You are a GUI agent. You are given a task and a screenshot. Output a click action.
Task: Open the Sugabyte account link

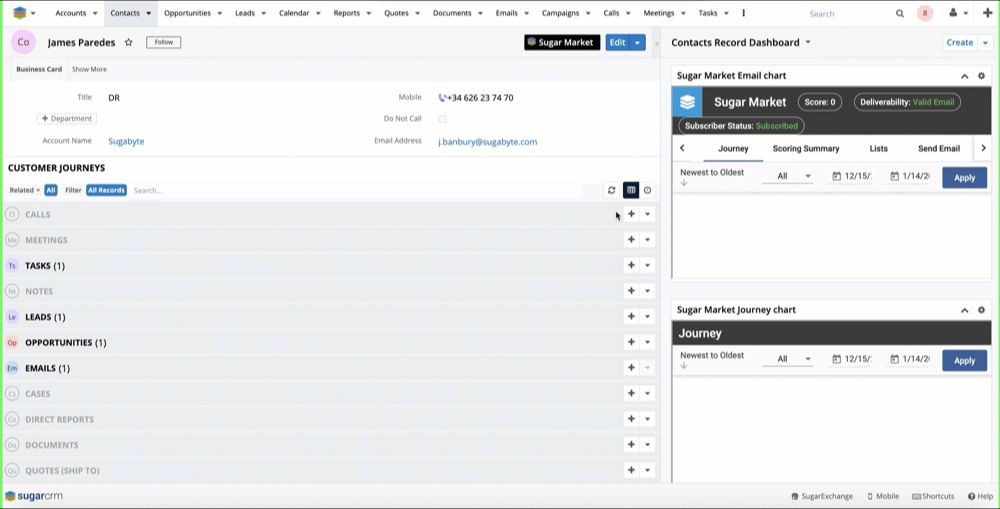point(126,141)
